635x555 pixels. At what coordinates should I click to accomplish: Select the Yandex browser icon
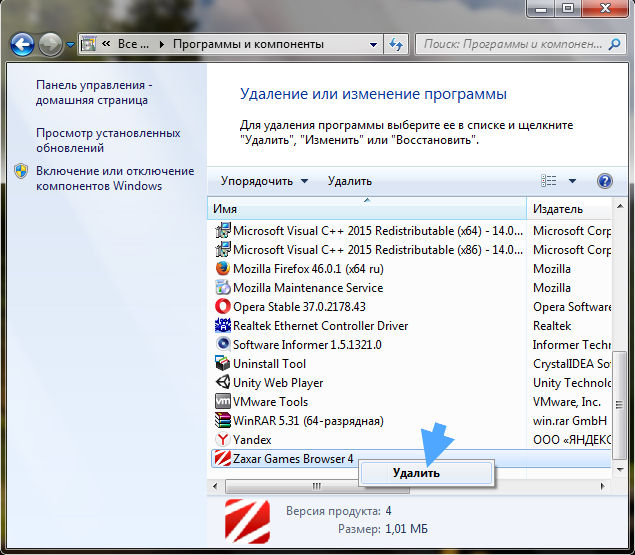click(223, 440)
